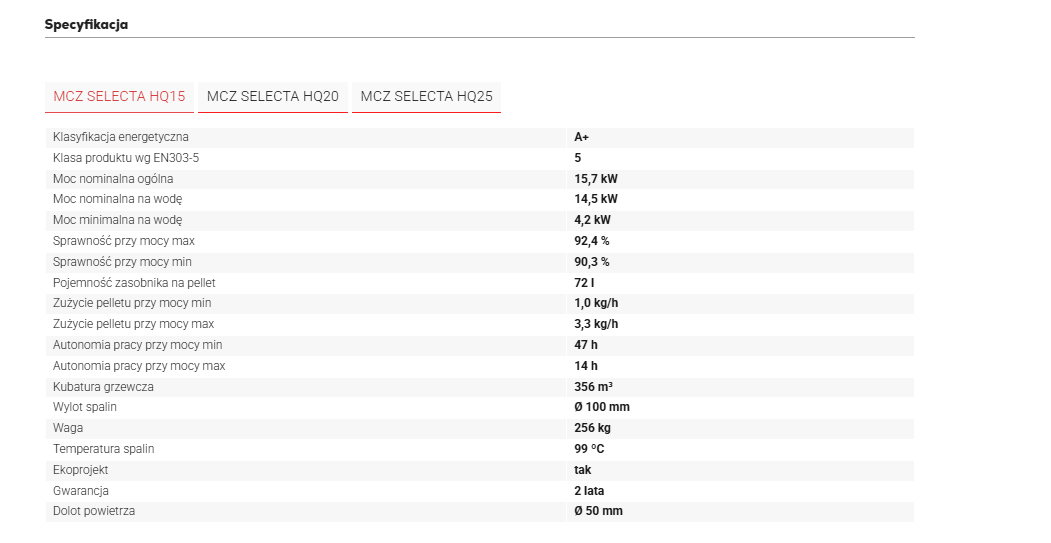Image resolution: width=1051 pixels, height=543 pixels.
Task: Click the Specyfikacja section heading
Action: coord(86,24)
